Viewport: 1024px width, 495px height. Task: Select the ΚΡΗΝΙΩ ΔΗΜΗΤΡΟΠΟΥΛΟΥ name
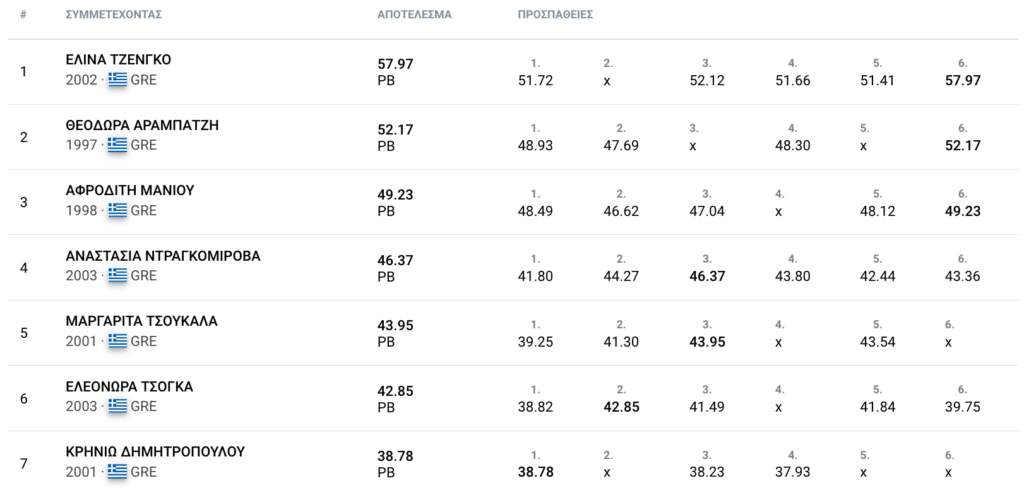click(155, 452)
